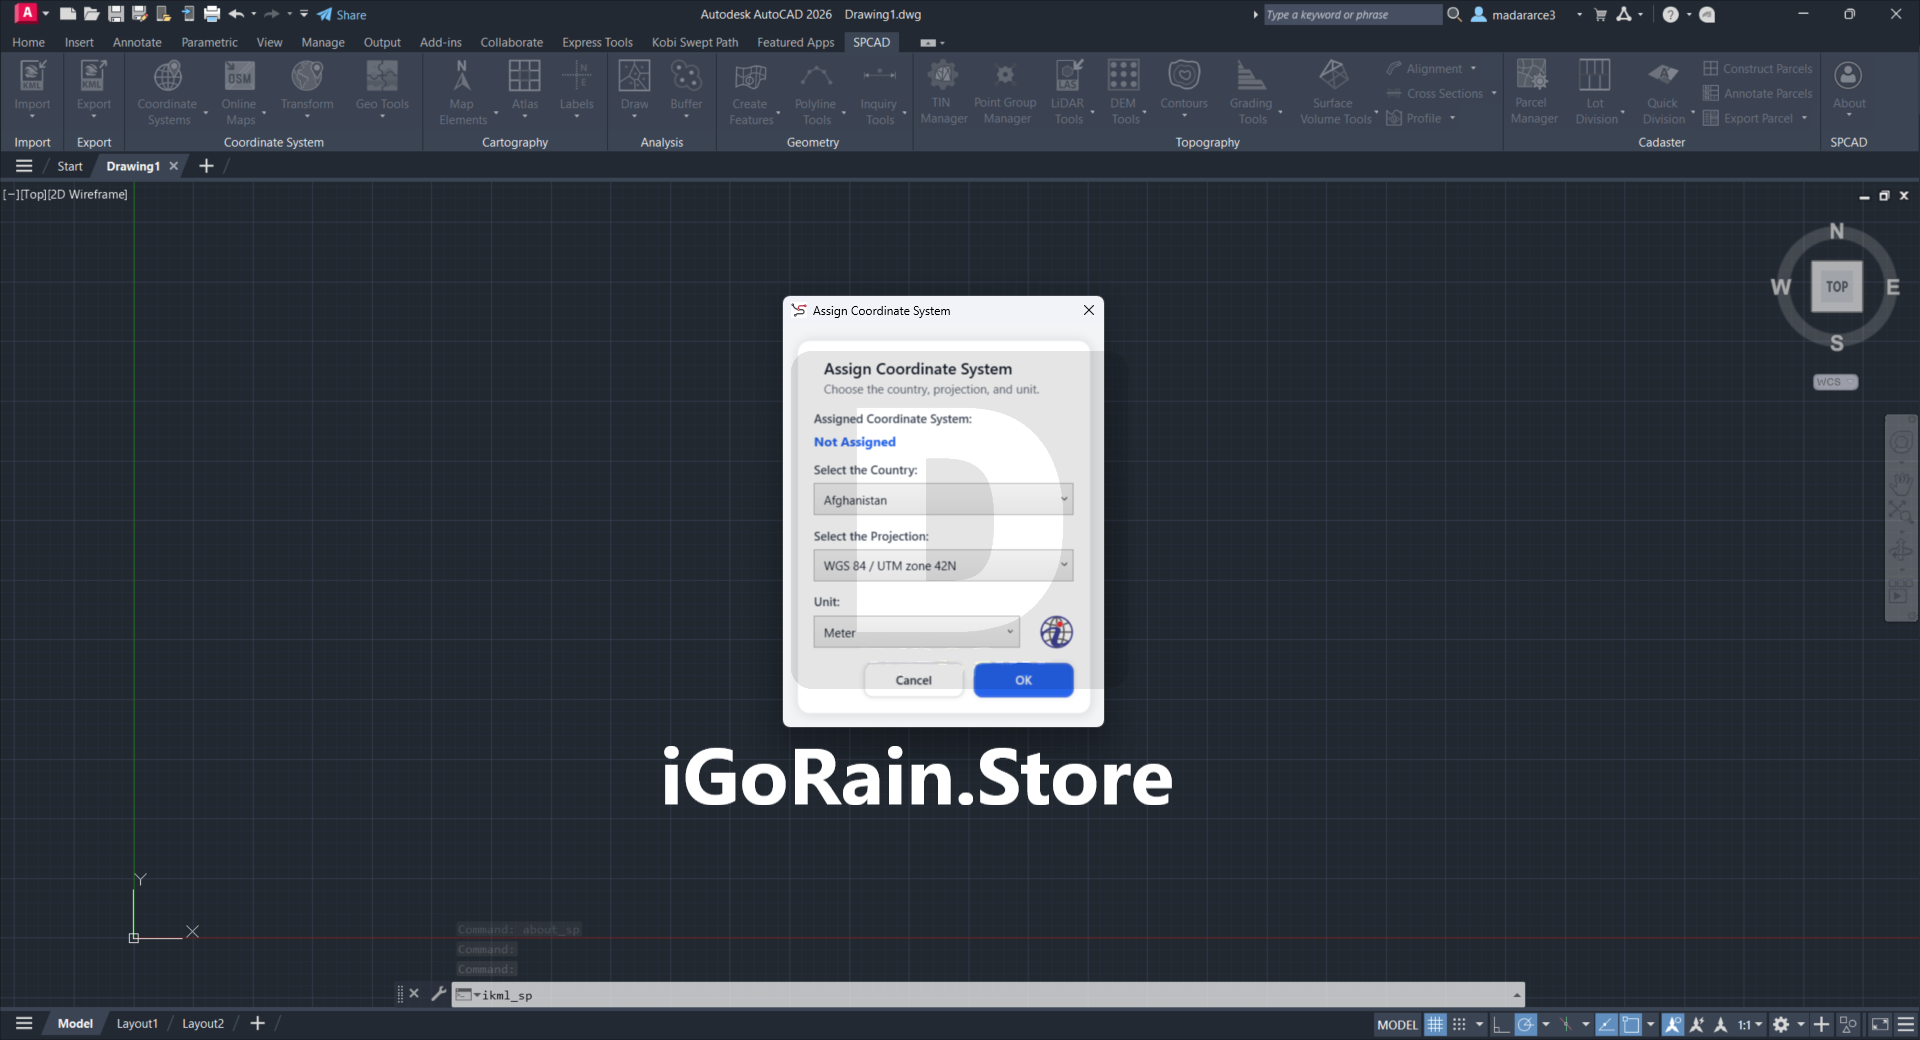Screen dimensions: 1920x1040
Task: Open the Select the Country dropdown
Action: pyautogui.click(x=942, y=499)
